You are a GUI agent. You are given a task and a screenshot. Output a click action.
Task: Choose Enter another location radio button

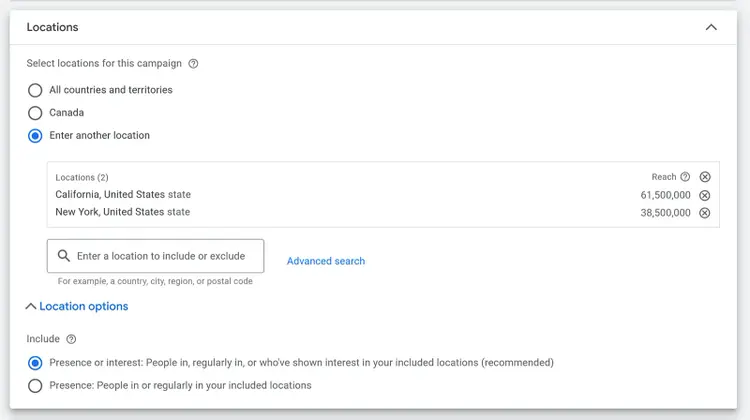(35, 136)
